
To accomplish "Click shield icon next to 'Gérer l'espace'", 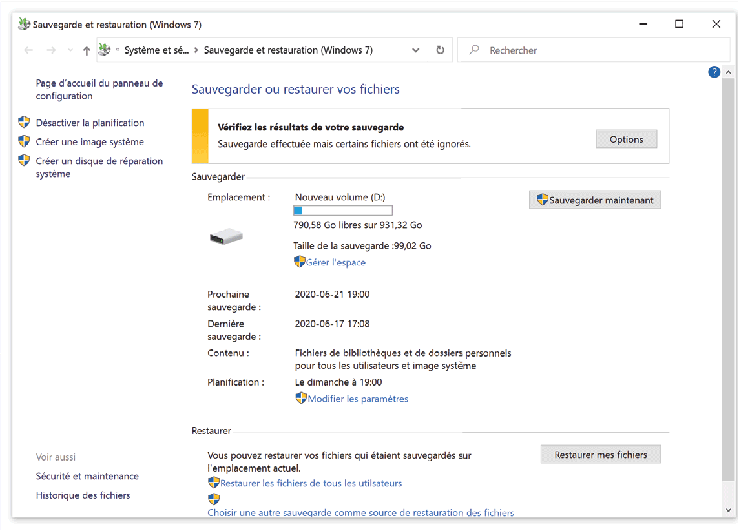I will [x=300, y=262].
